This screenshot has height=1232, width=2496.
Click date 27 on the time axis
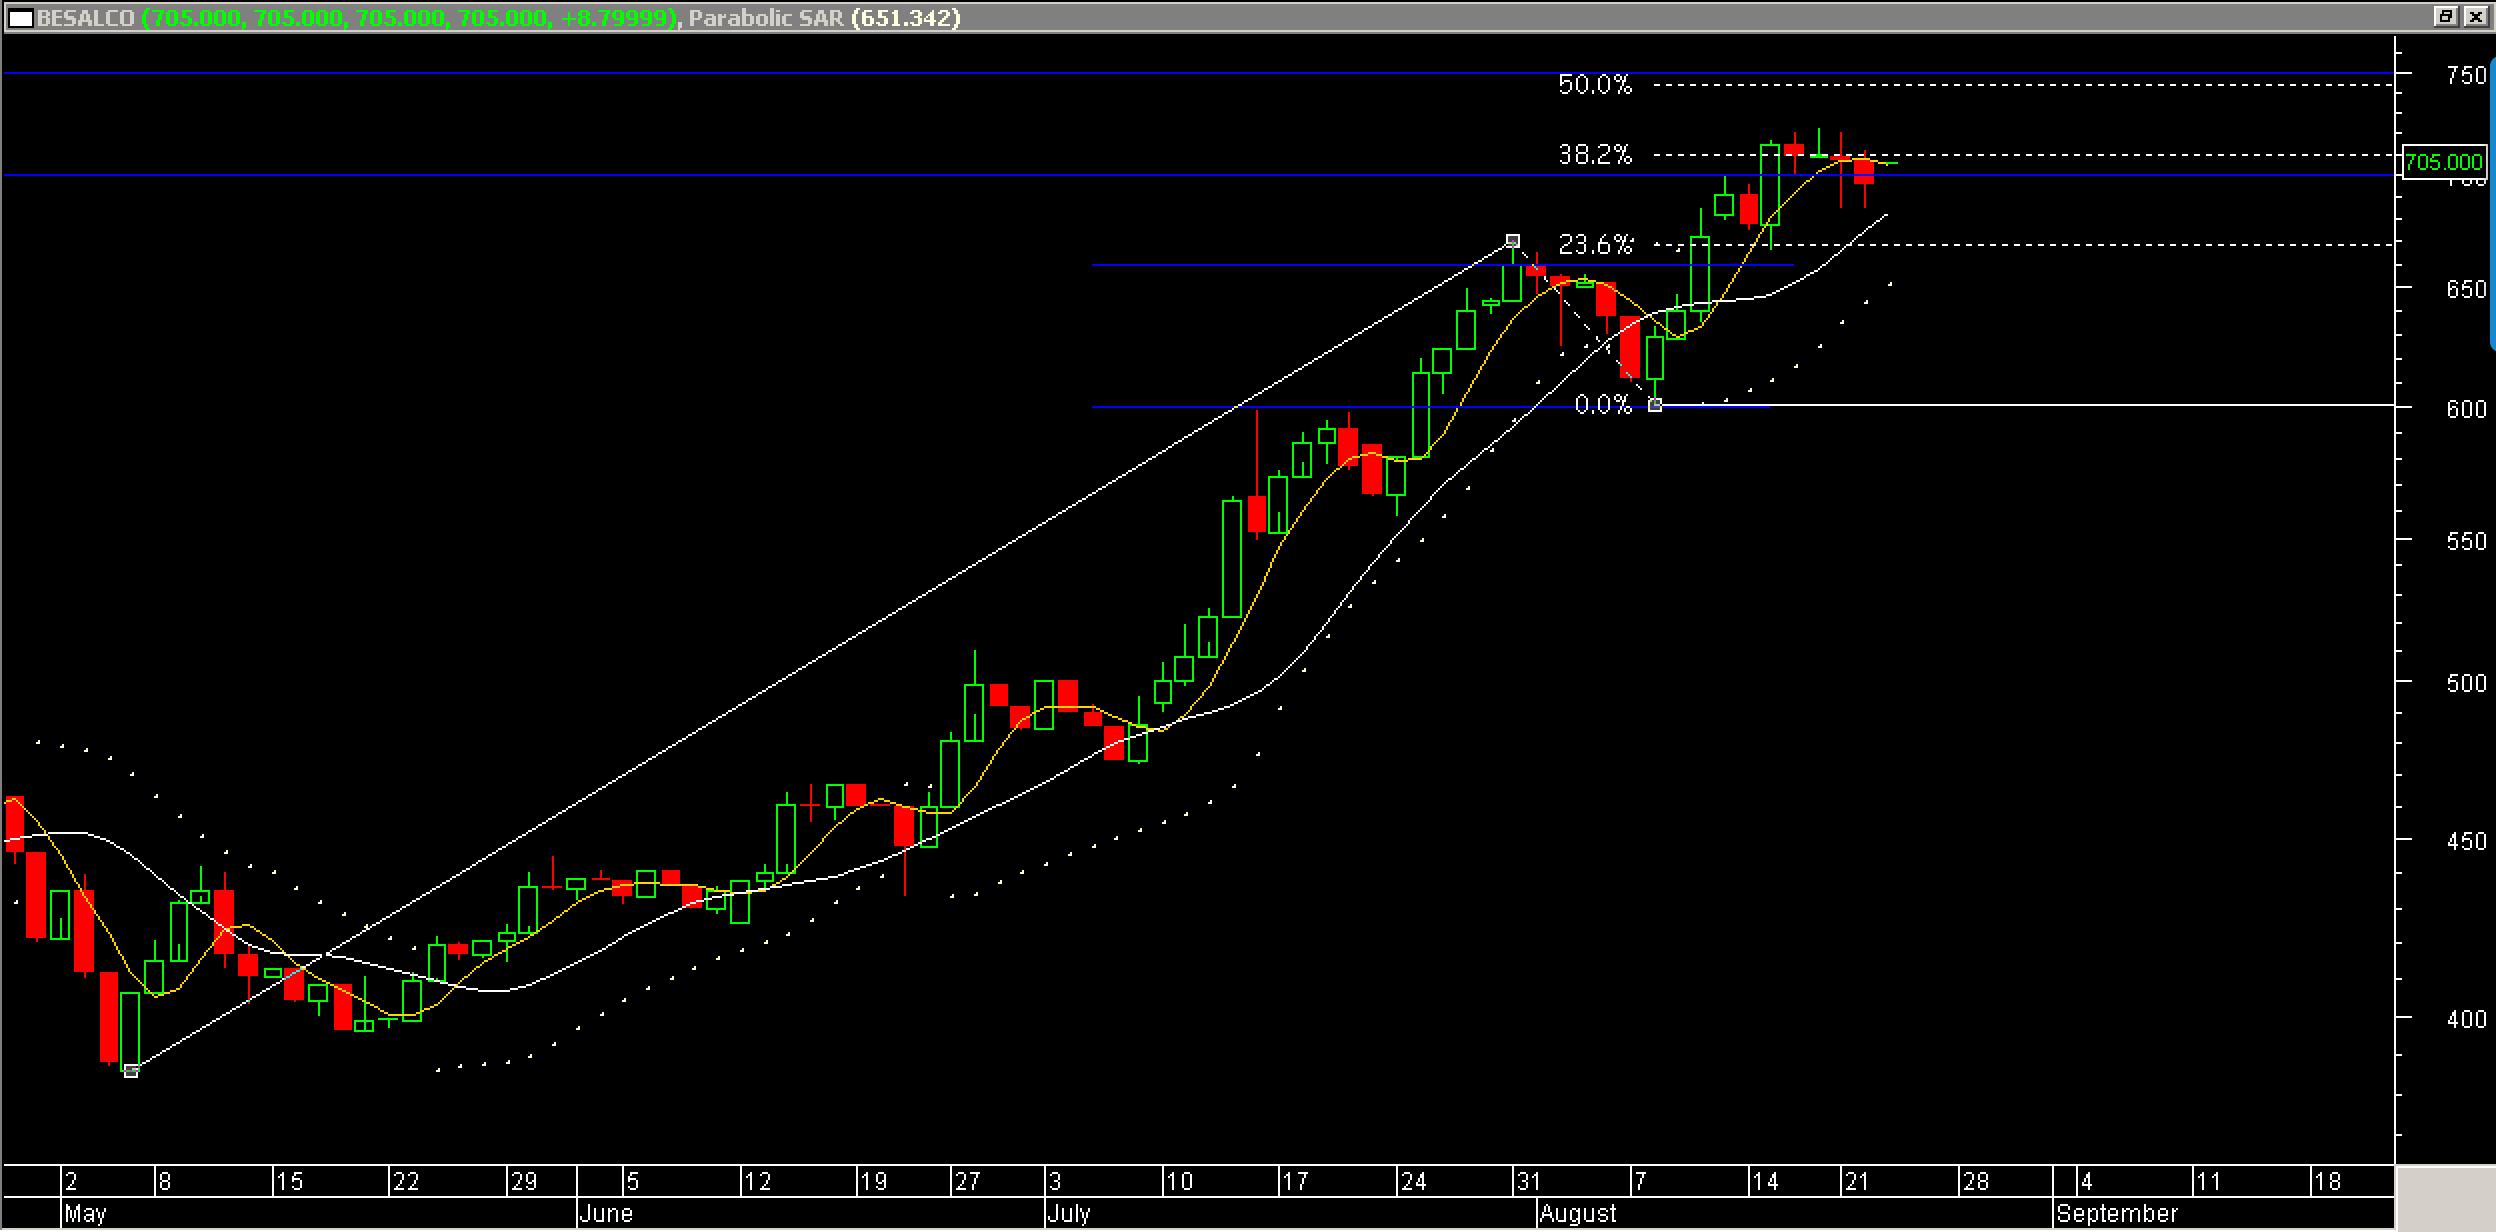click(x=967, y=1182)
